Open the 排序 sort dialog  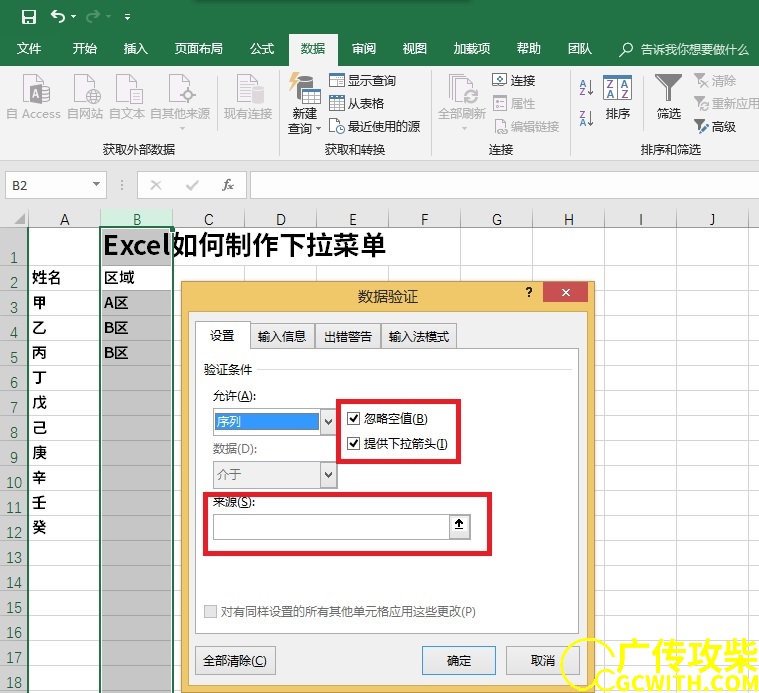coord(618,97)
